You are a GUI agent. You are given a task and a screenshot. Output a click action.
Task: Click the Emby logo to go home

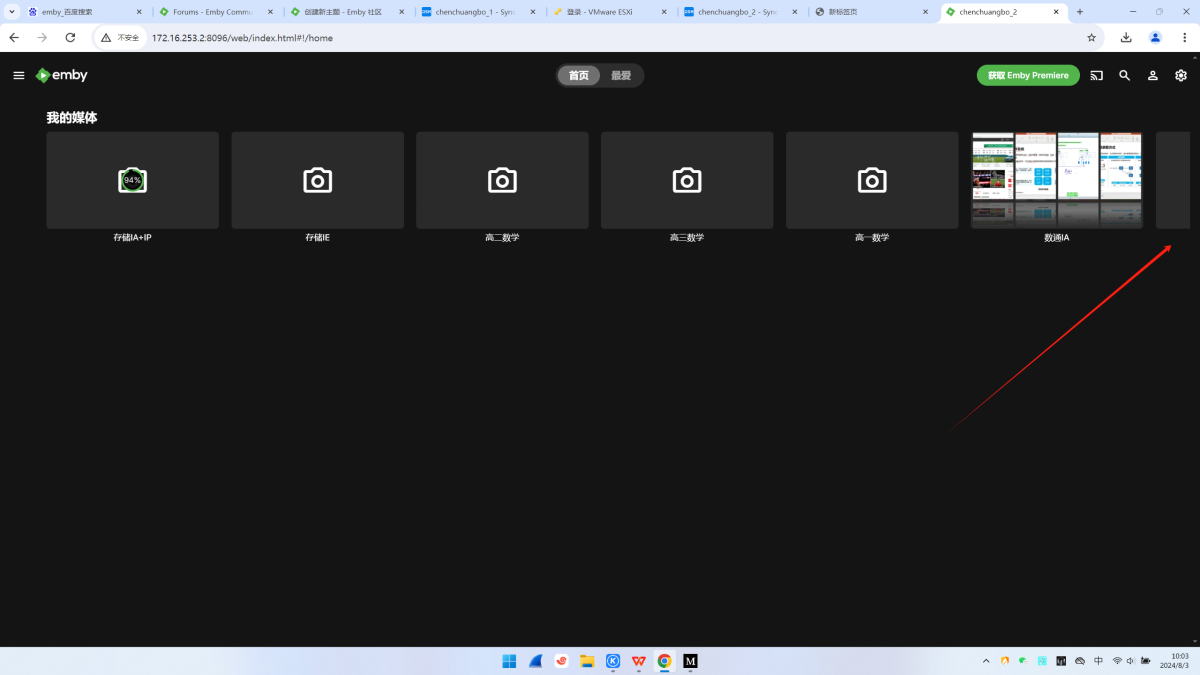coord(61,74)
